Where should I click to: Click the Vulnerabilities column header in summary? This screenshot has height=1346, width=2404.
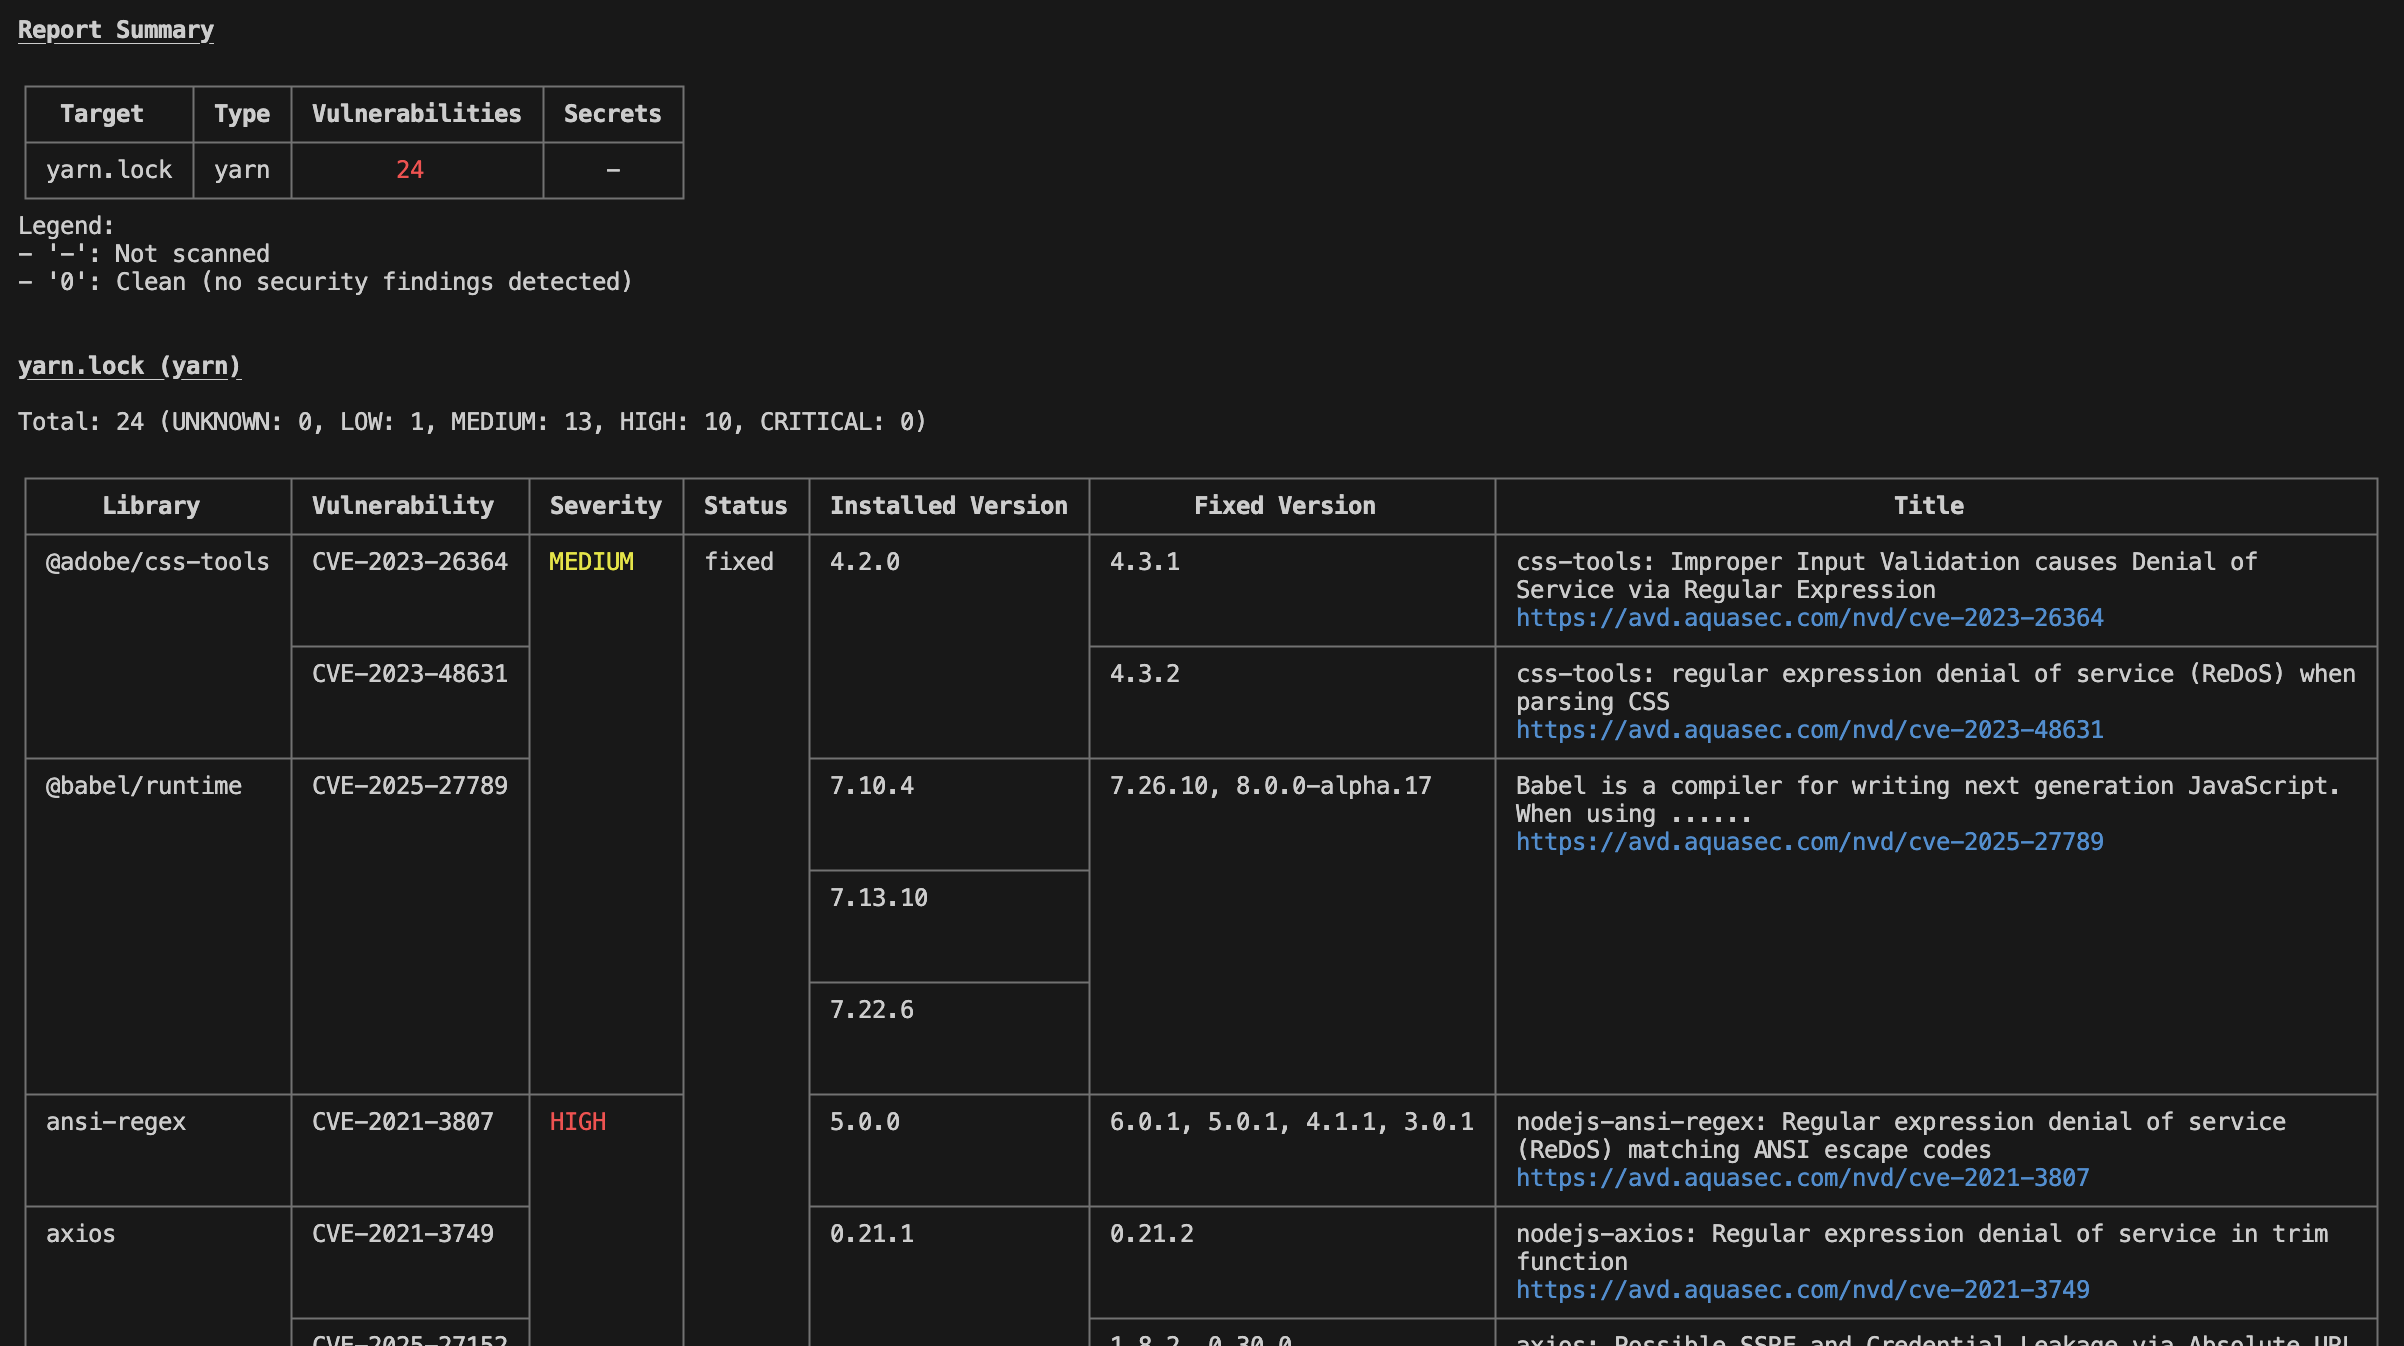[x=417, y=114]
